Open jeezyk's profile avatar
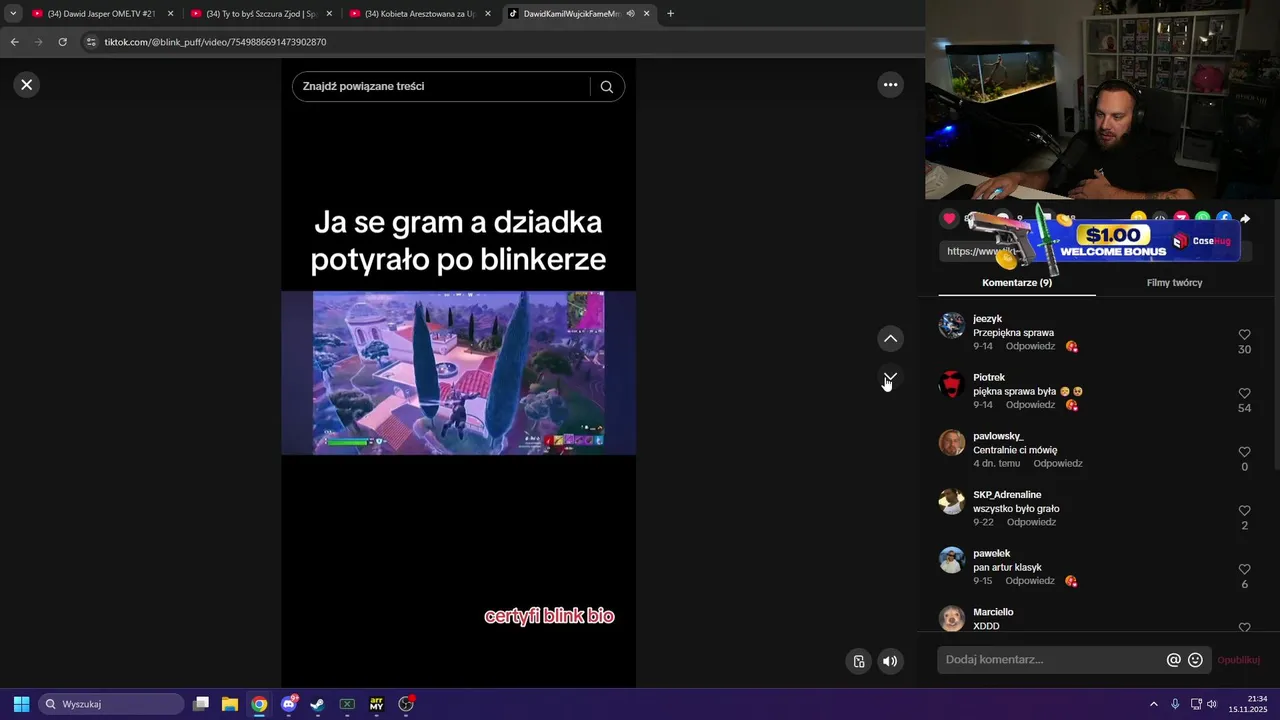The height and width of the screenshot is (720, 1280). click(x=952, y=325)
